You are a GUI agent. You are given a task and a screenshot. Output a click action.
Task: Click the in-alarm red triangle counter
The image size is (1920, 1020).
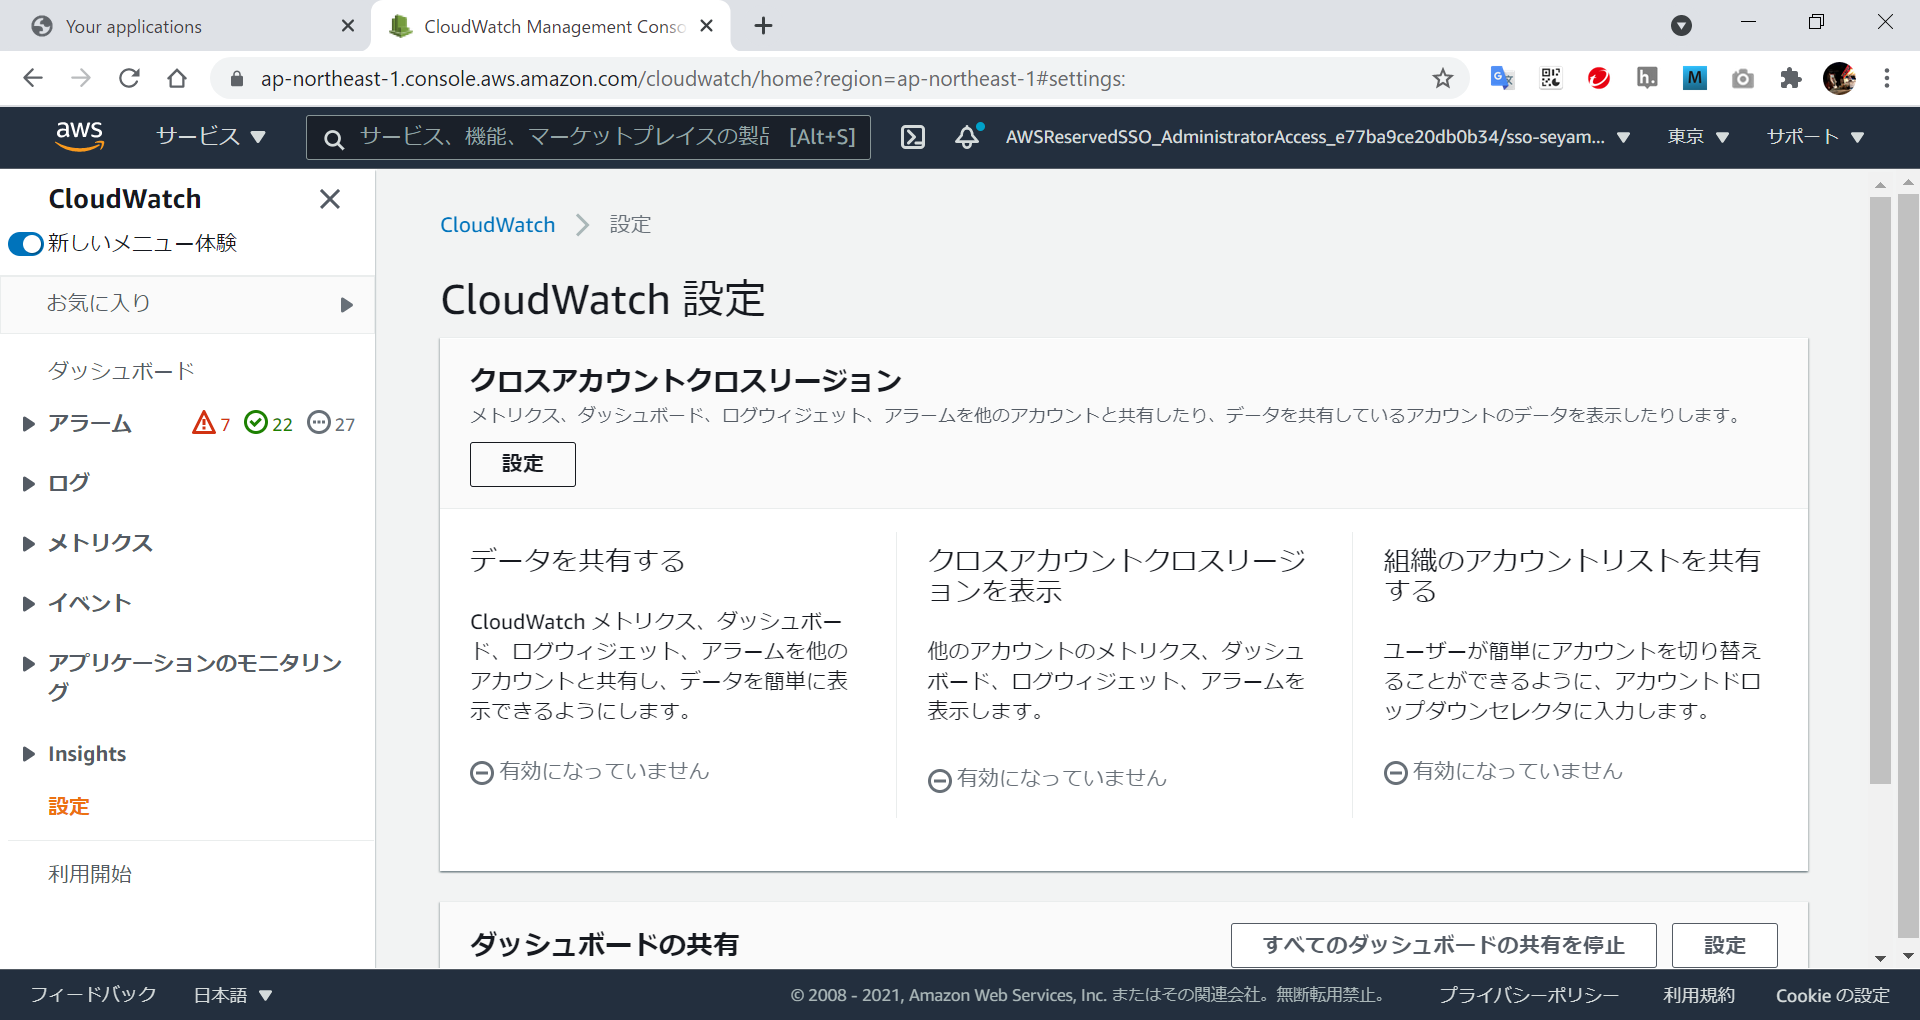pos(211,423)
